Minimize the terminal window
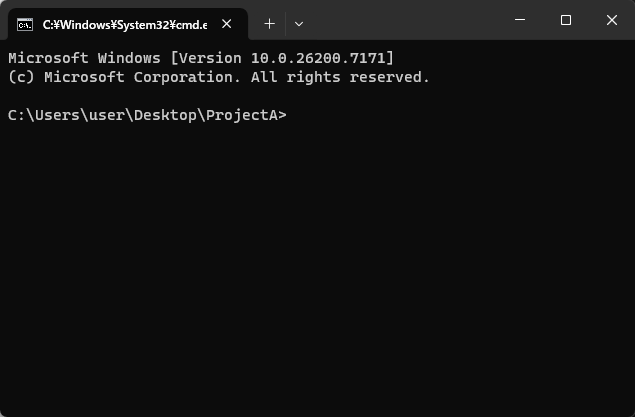635x417 pixels. coord(519,20)
